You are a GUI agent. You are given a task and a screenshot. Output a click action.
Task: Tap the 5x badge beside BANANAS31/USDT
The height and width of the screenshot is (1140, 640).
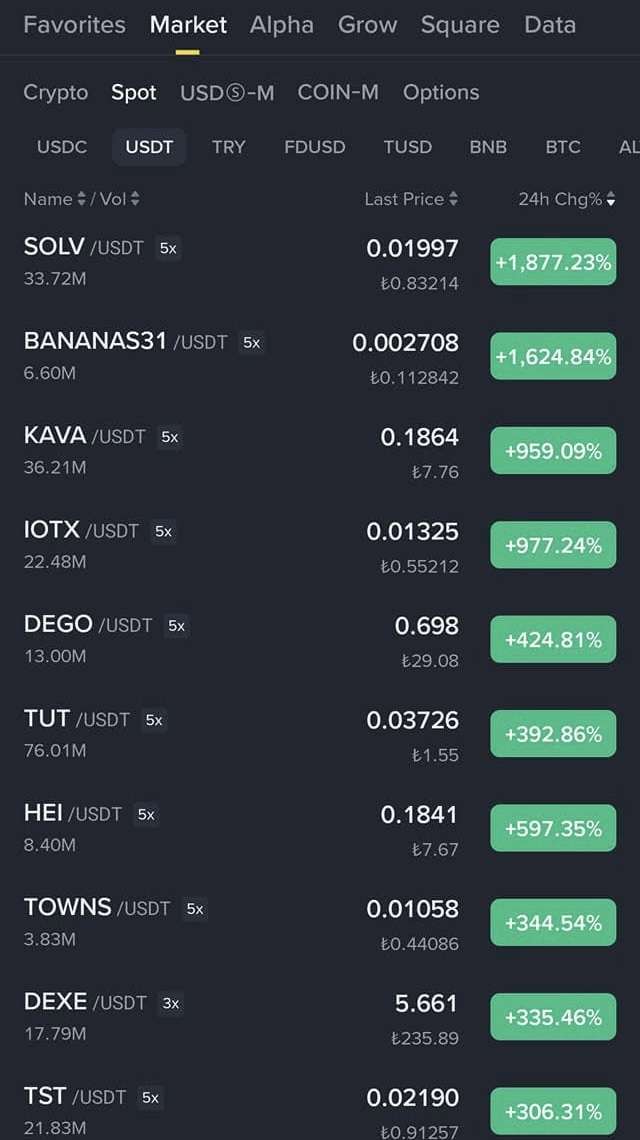(x=251, y=343)
